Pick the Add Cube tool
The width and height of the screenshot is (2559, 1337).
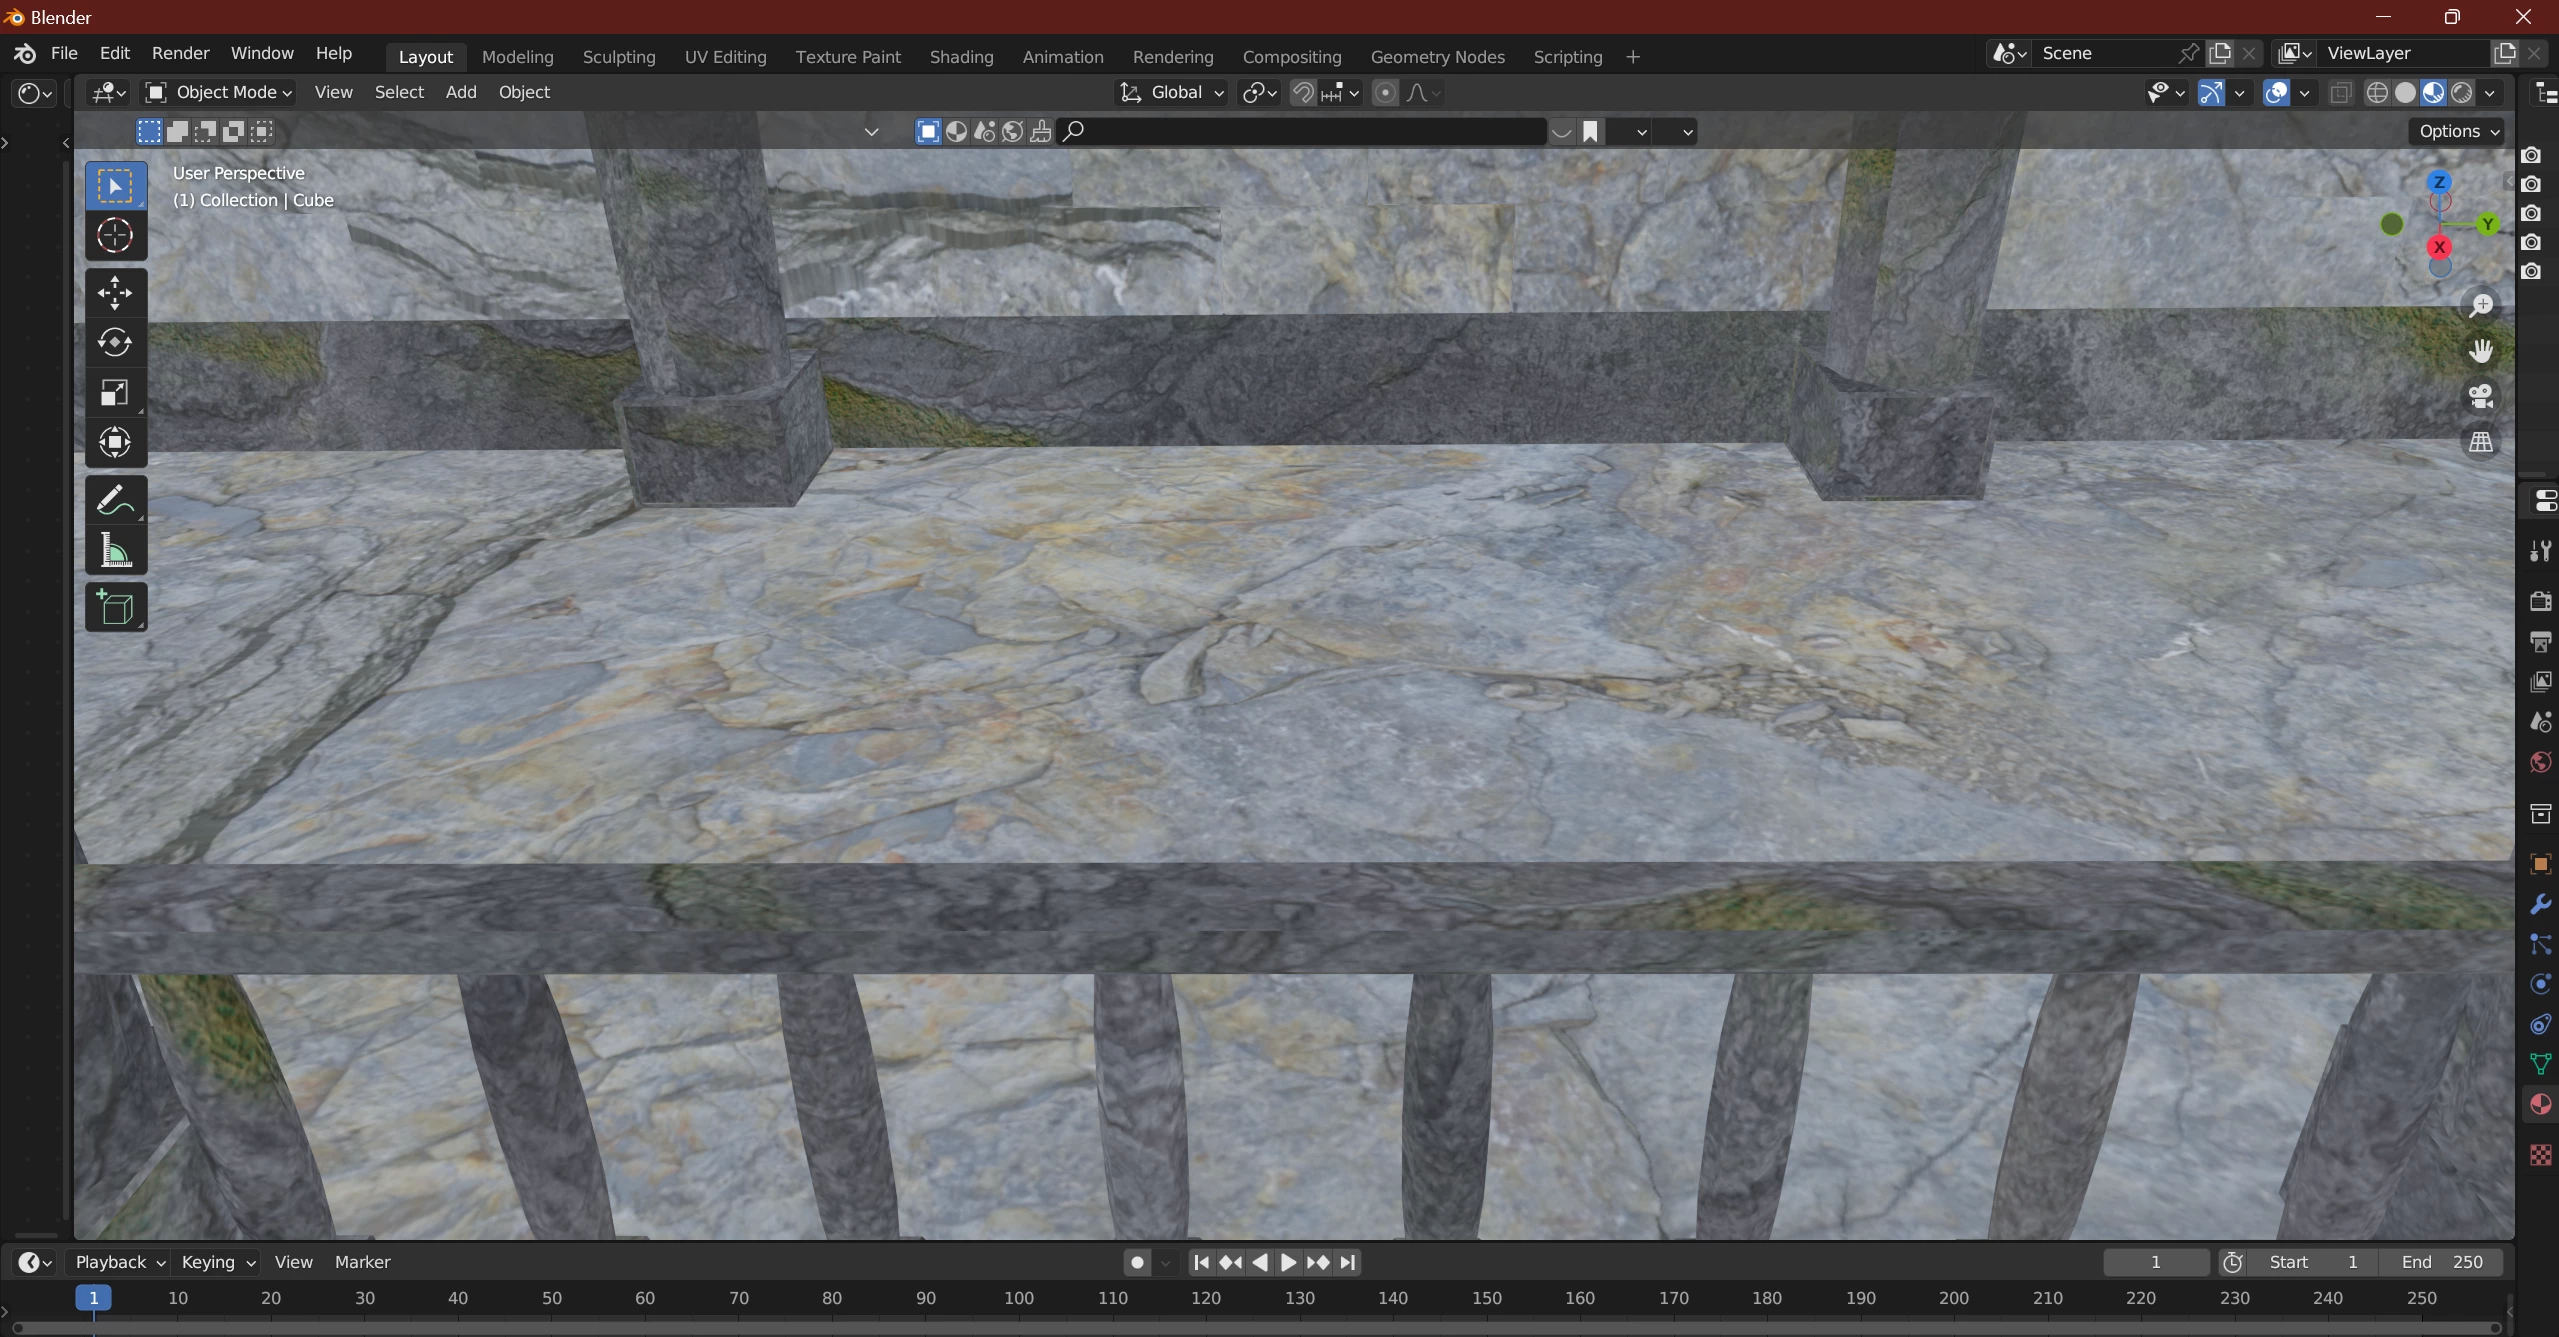click(x=115, y=608)
